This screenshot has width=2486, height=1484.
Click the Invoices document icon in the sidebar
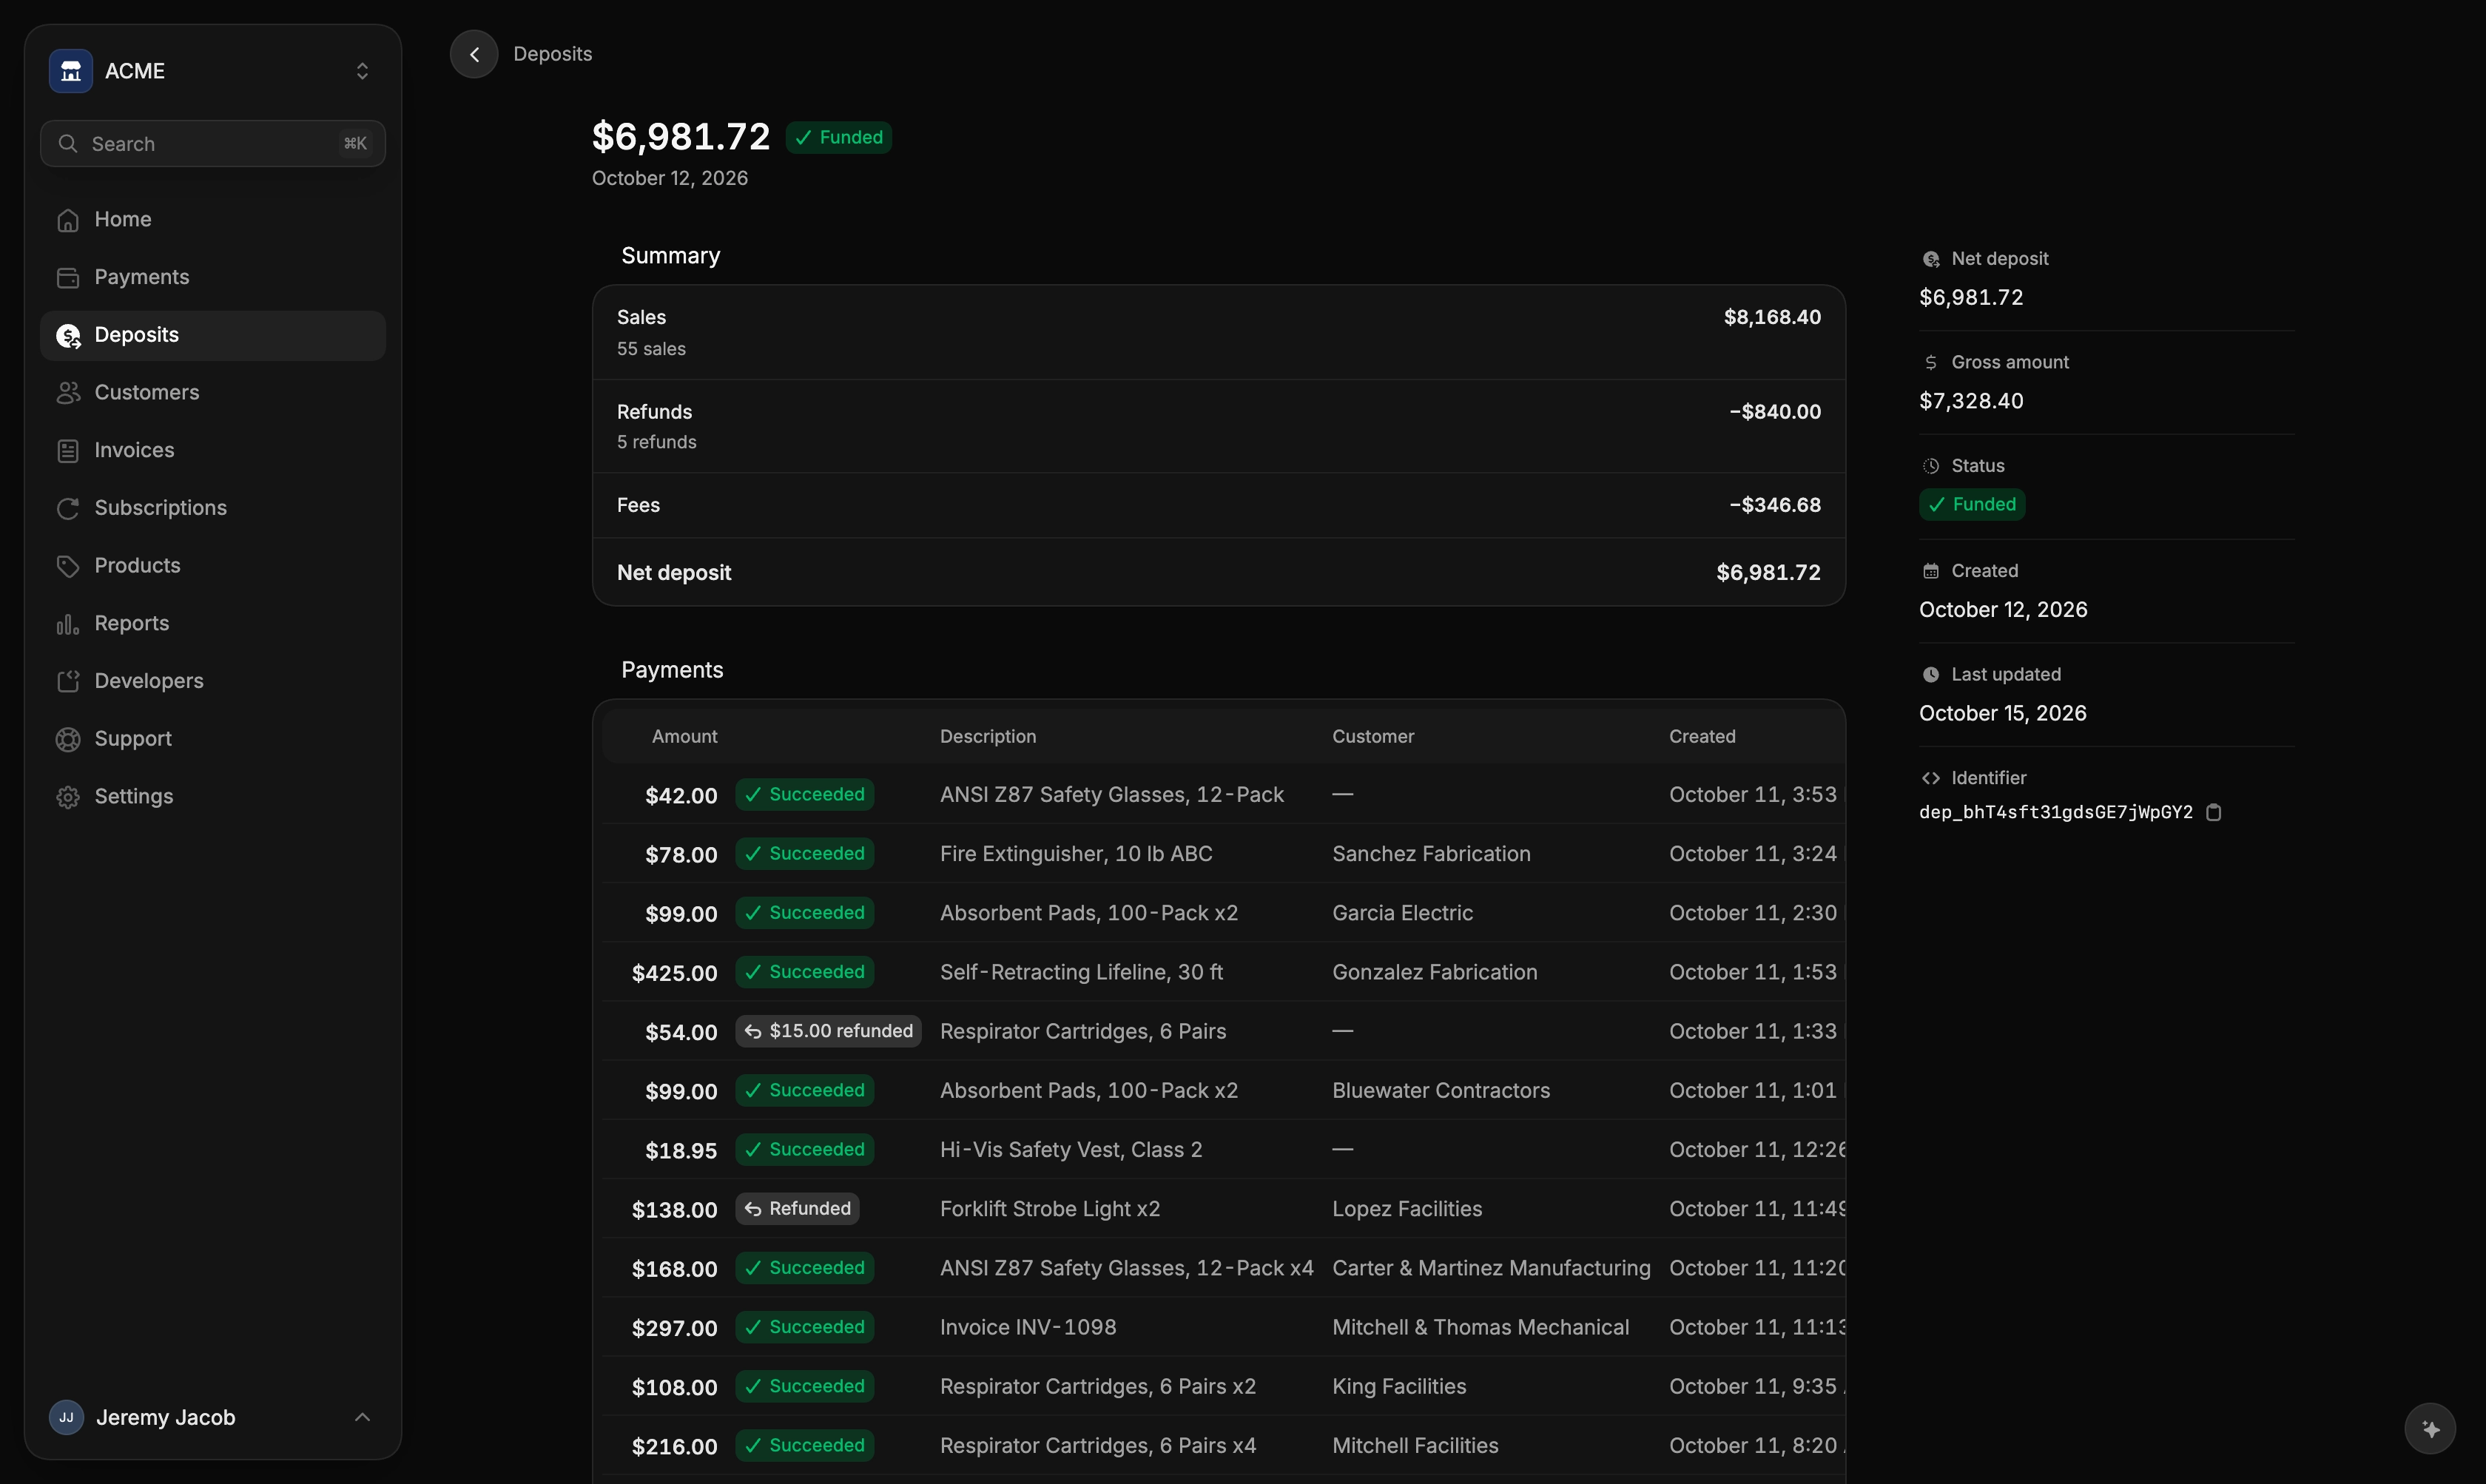[x=68, y=451]
